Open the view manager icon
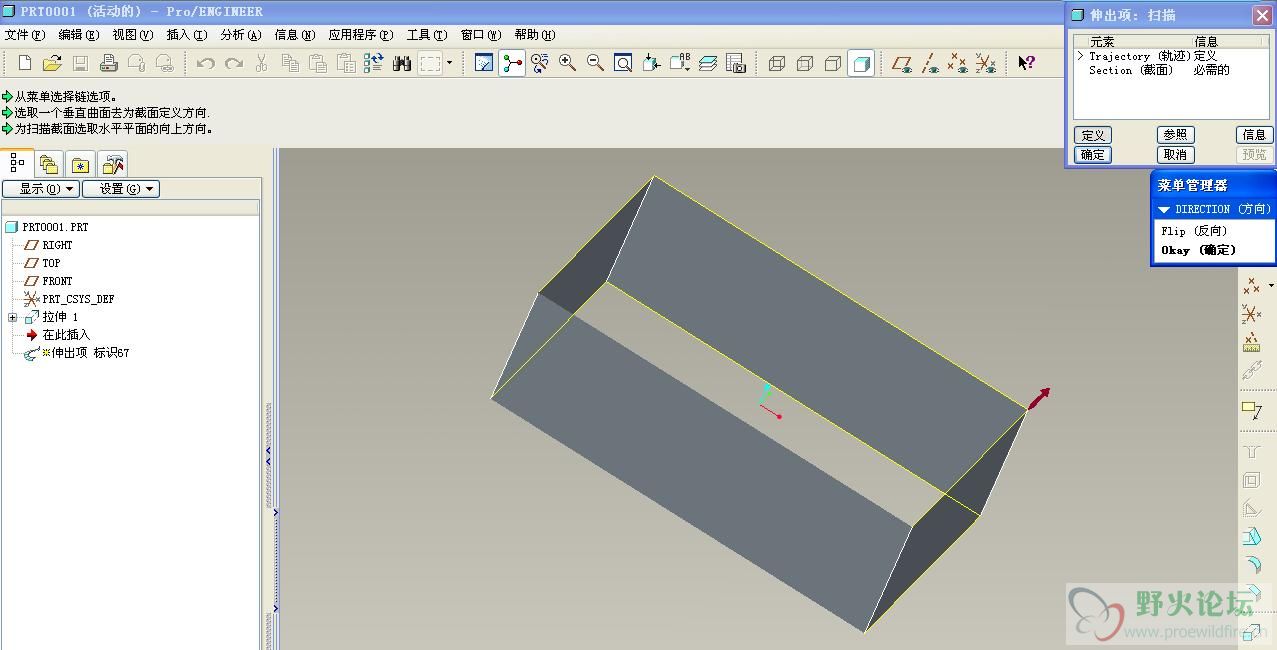 point(736,63)
